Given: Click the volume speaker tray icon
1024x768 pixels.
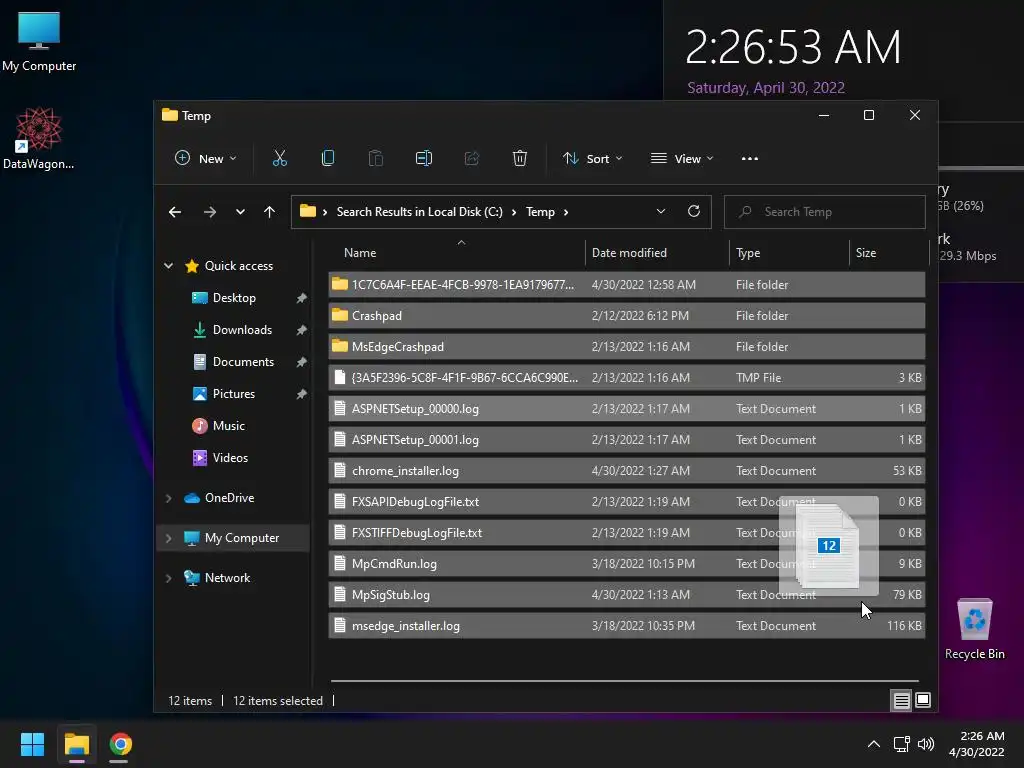Looking at the screenshot, I should [x=925, y=744].
